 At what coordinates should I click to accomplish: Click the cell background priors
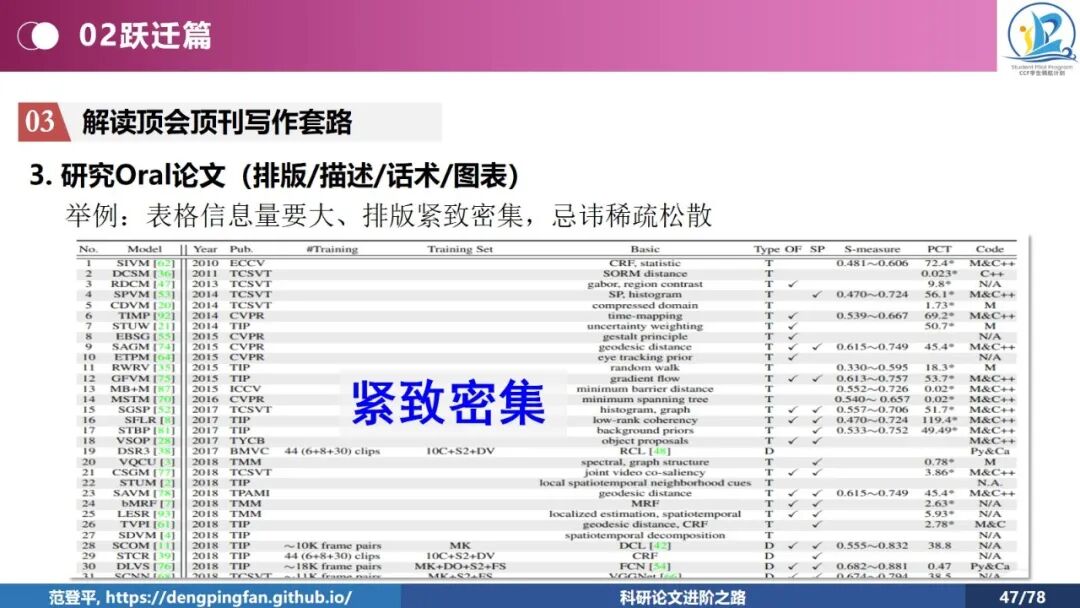[645, 430]
